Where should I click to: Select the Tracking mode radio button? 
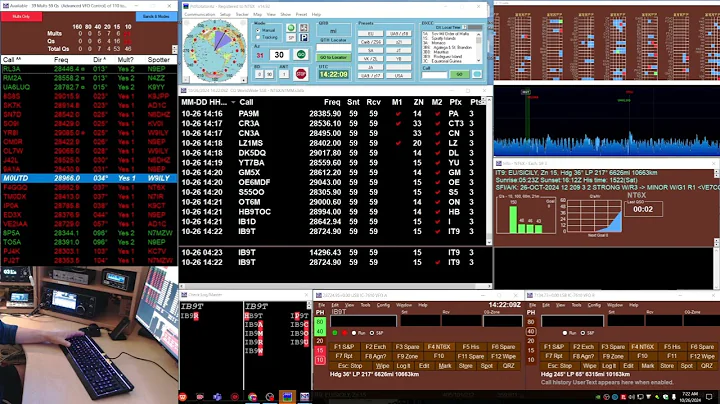click(258, 37)
